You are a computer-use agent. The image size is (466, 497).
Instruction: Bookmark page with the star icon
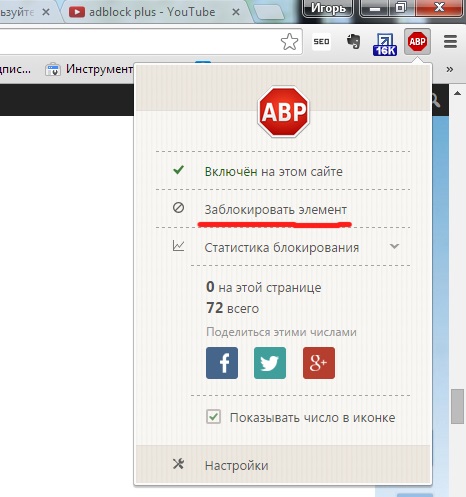click(289, 42)
